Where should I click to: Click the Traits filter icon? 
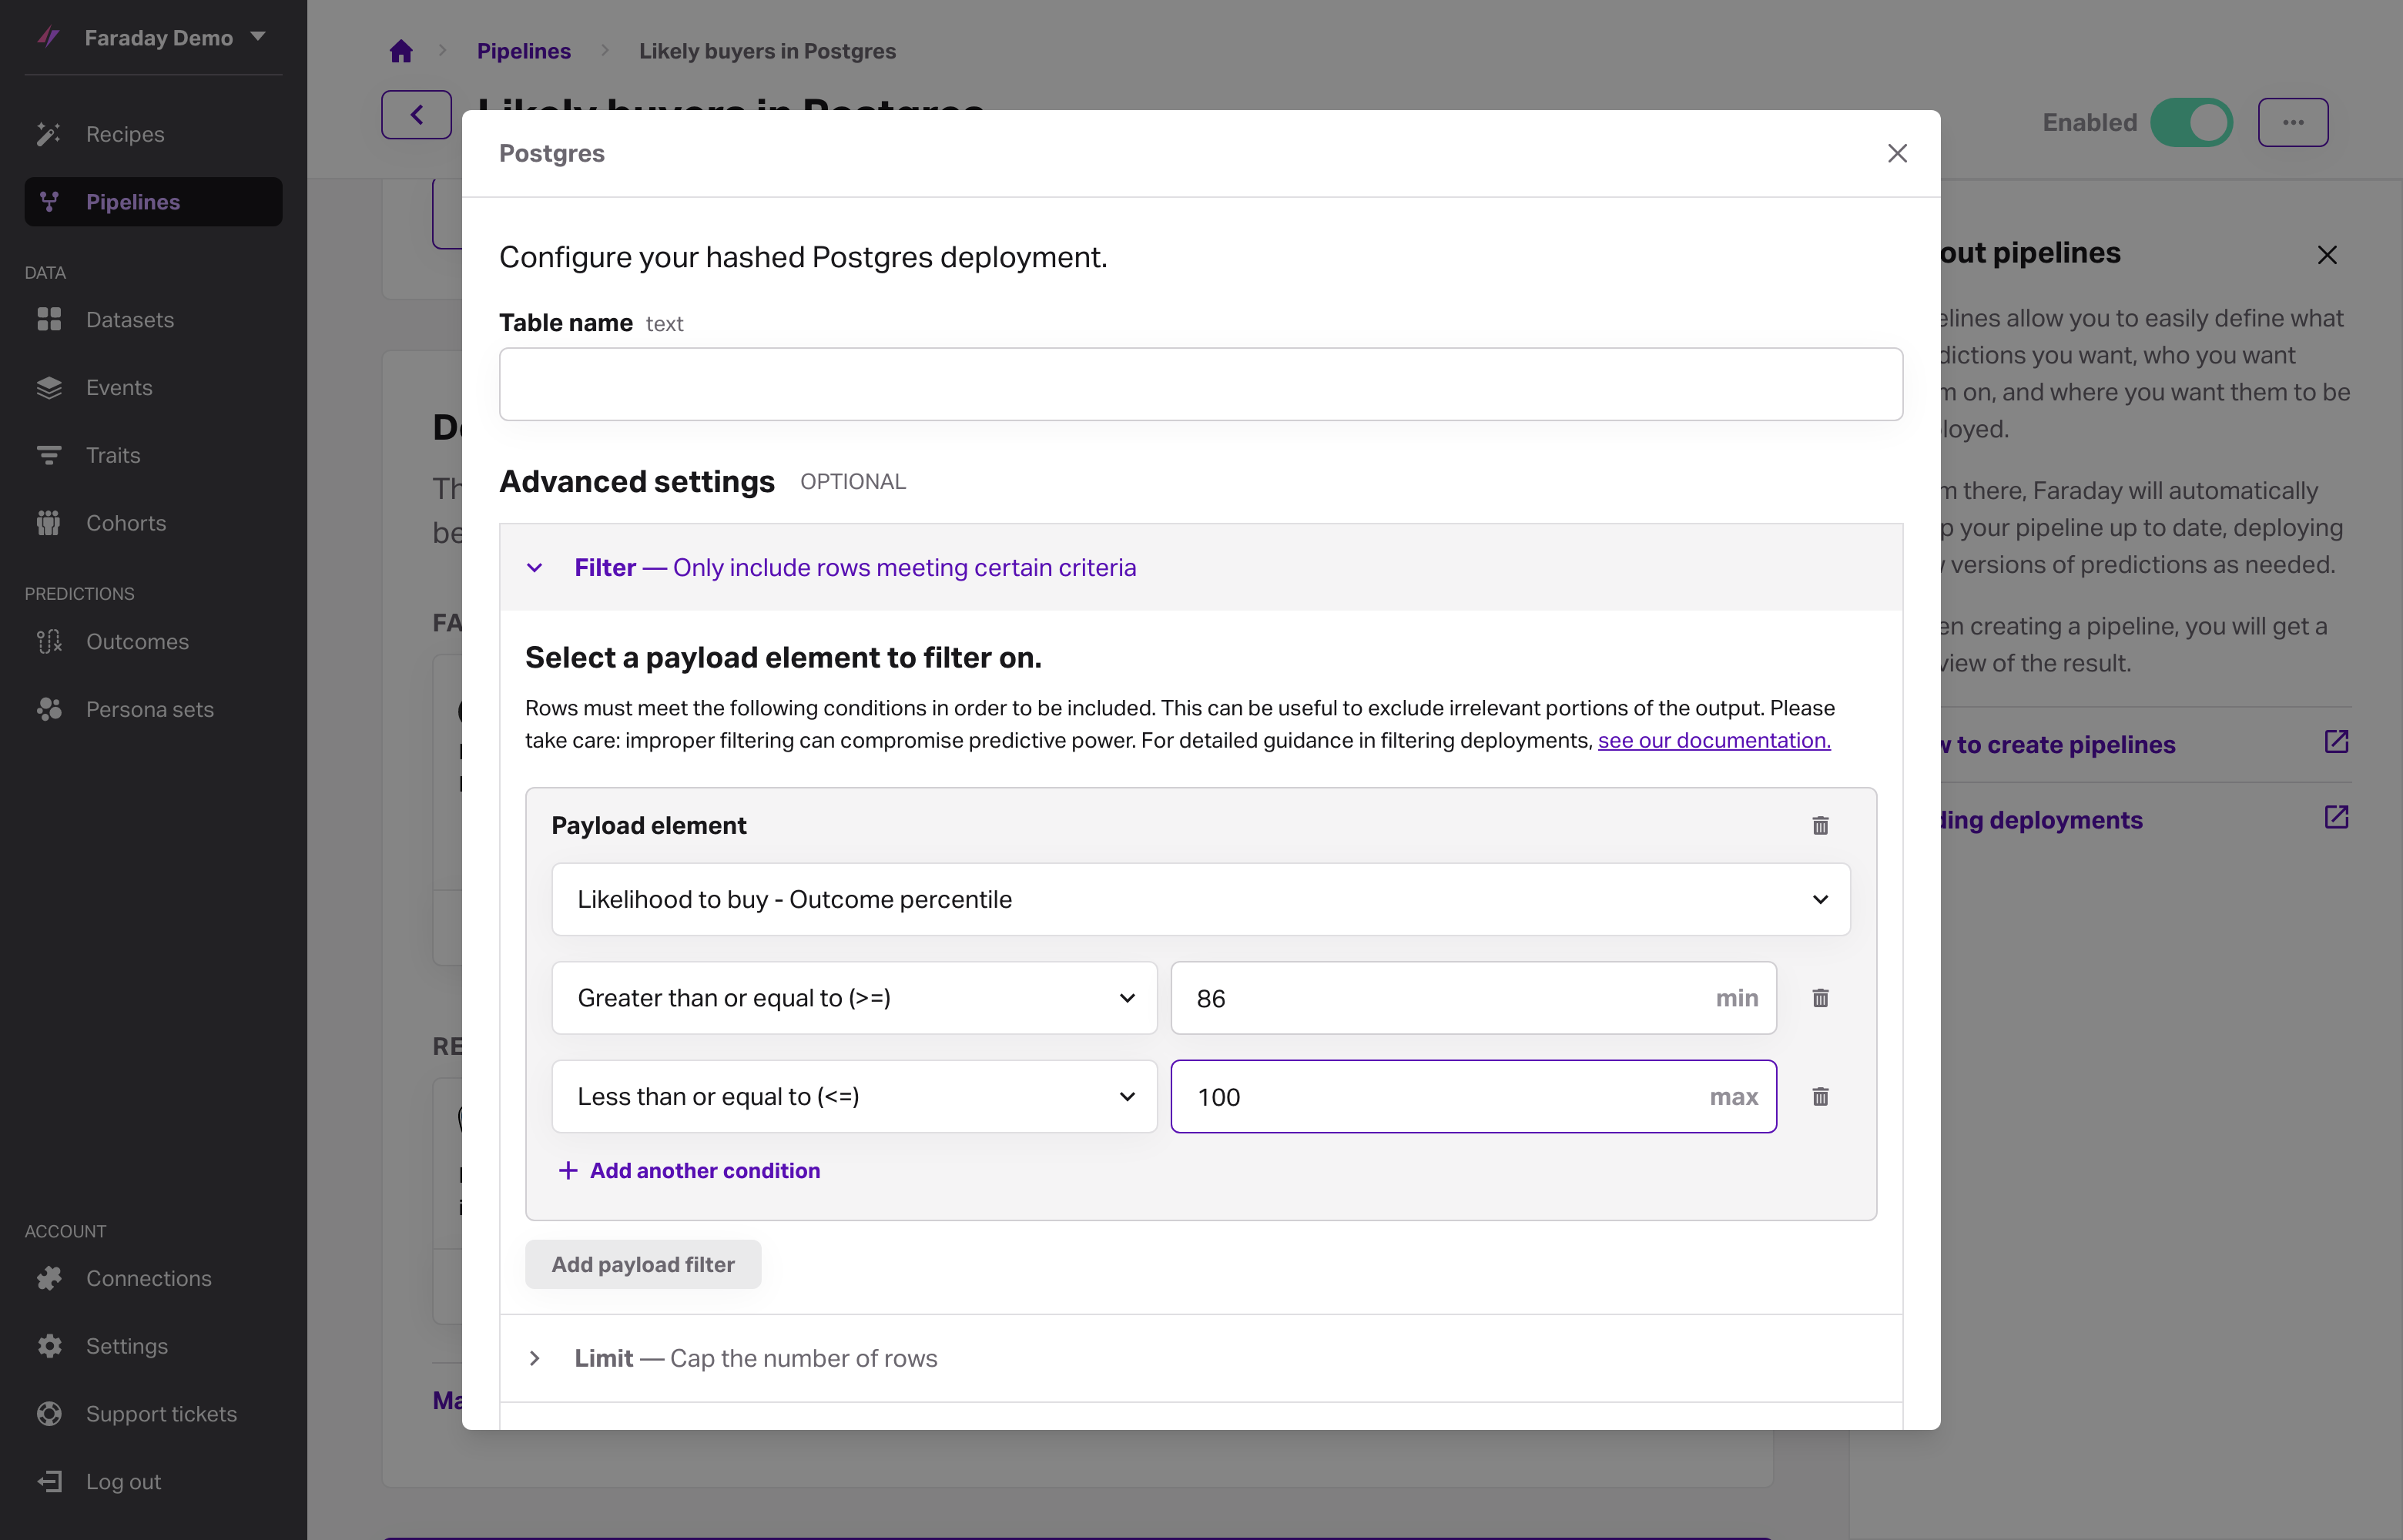click(x=49, y=455)
